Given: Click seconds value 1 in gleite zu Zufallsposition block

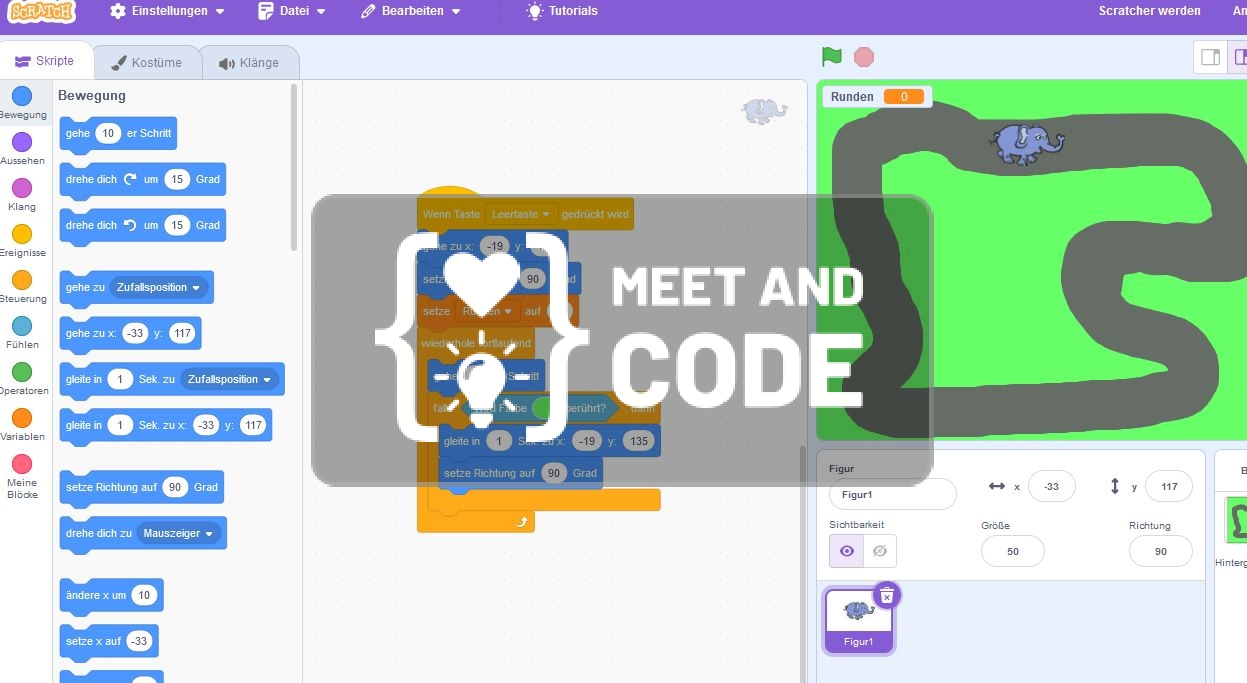Looking at the screenshot, I should [120, 379].
